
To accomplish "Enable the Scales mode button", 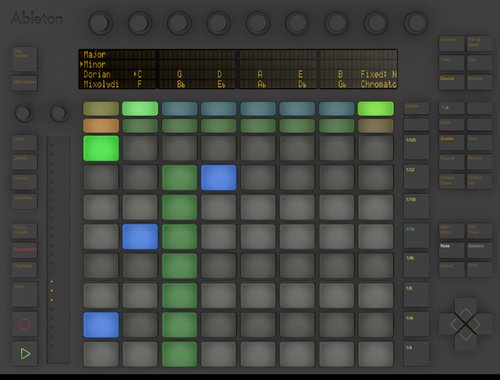I will [x=451, y=142].
